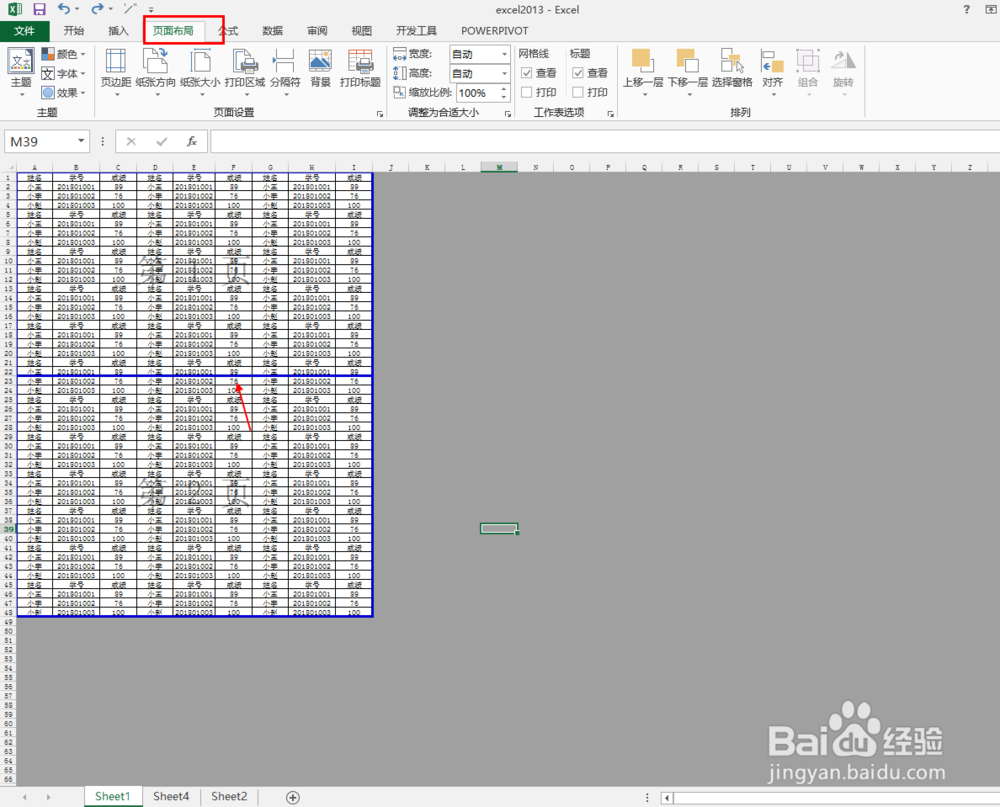Increase Scale (缩放比例) with up spinner
The width and height of the screenshot is (1000, 807).
tap(504, 89)
